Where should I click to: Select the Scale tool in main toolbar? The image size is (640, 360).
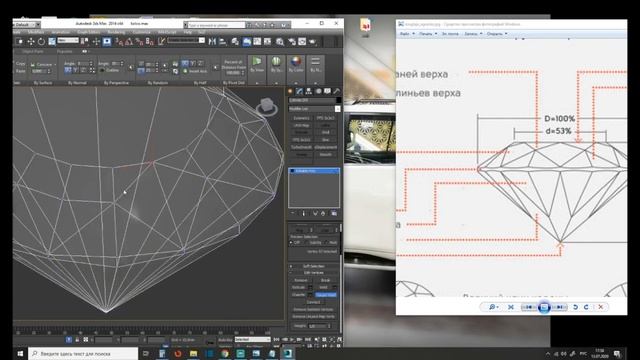point(52,42)
